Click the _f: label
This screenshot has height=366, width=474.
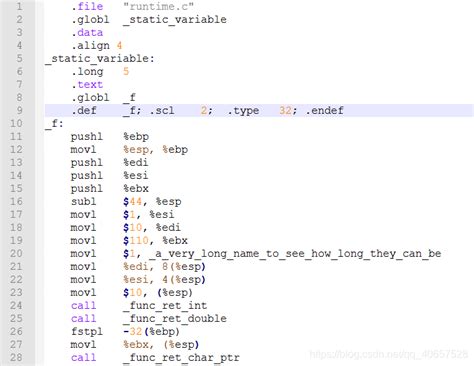coord(54,123)
